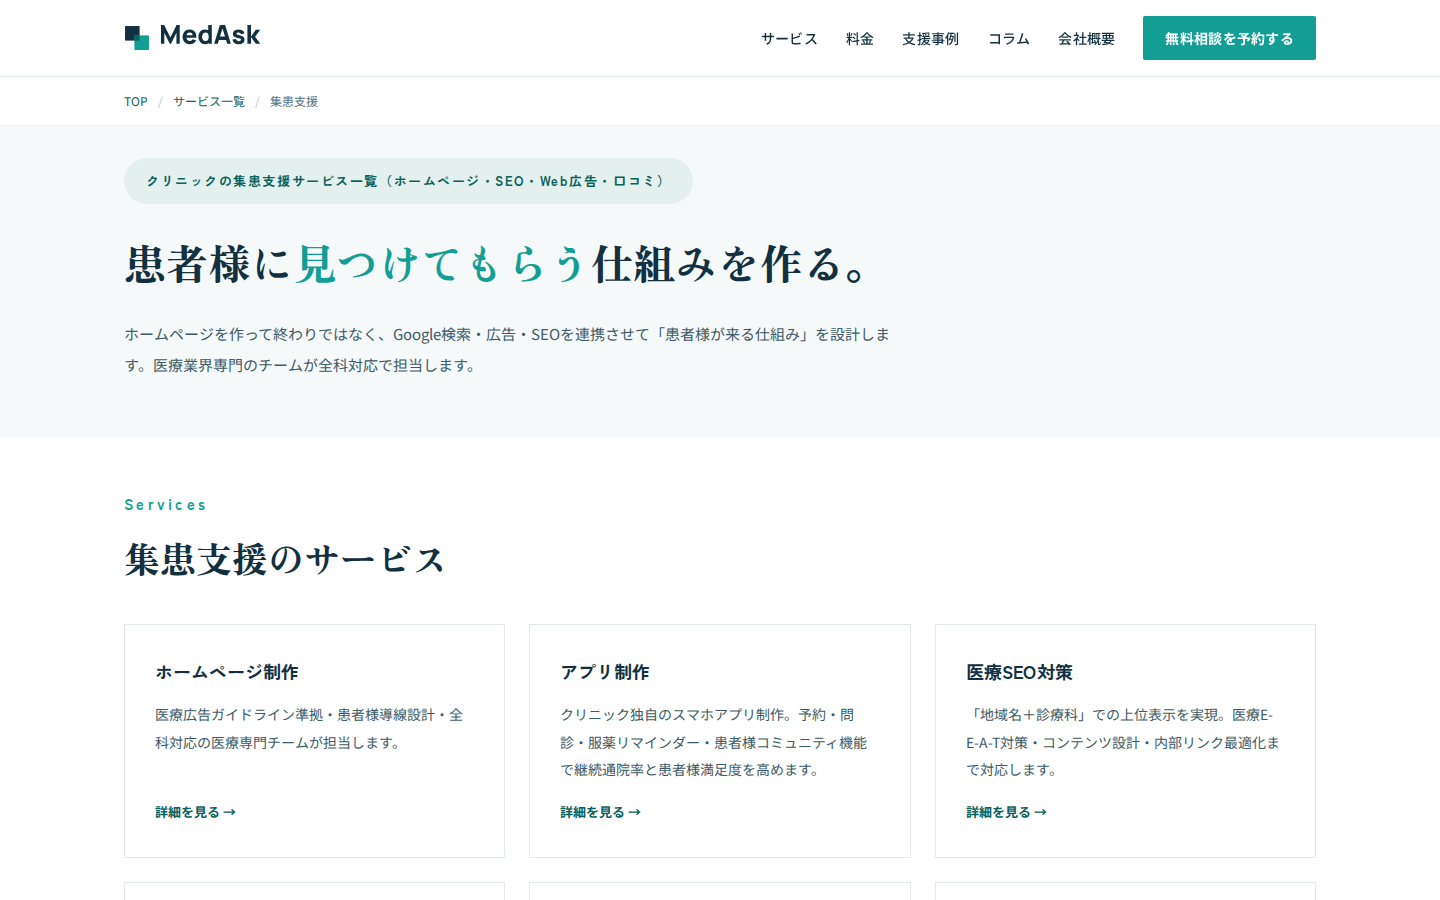Open the コラム navigation item
The width and height of the screenshot is (1440, 900).
click(x=1009, y=39)
